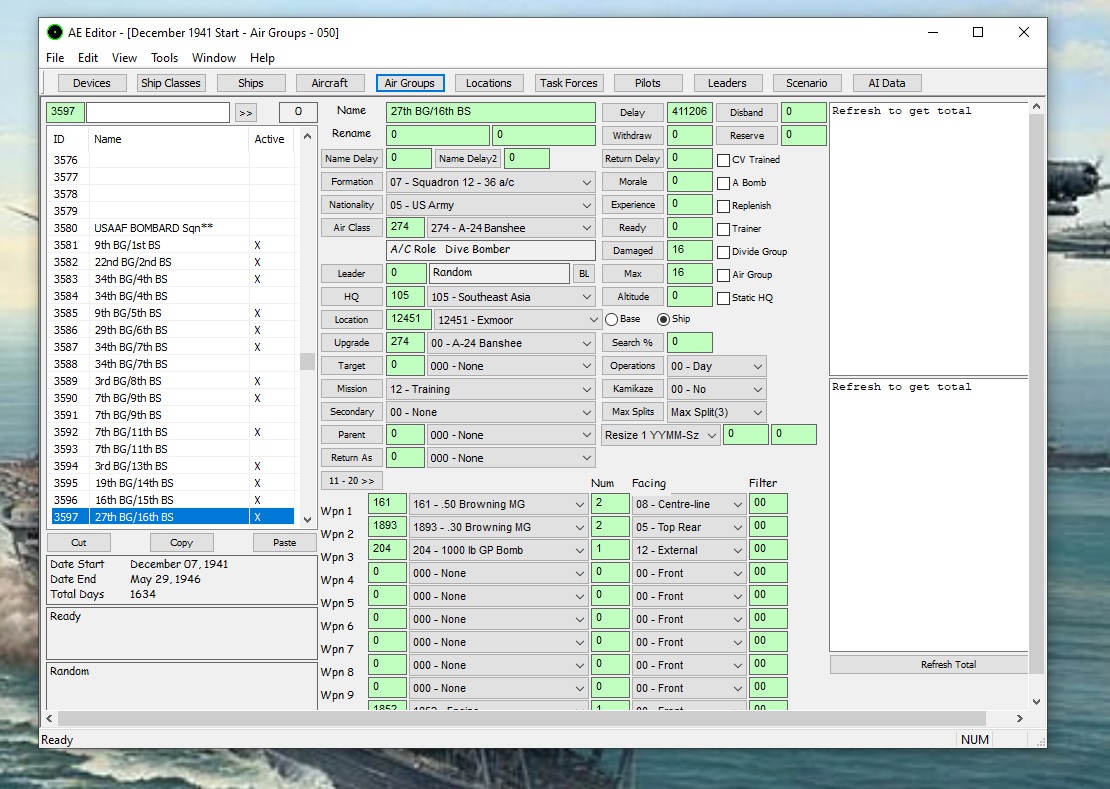
Task: Click the list scroll-down arrow in air group list
Action: click(x=307, y=519)
